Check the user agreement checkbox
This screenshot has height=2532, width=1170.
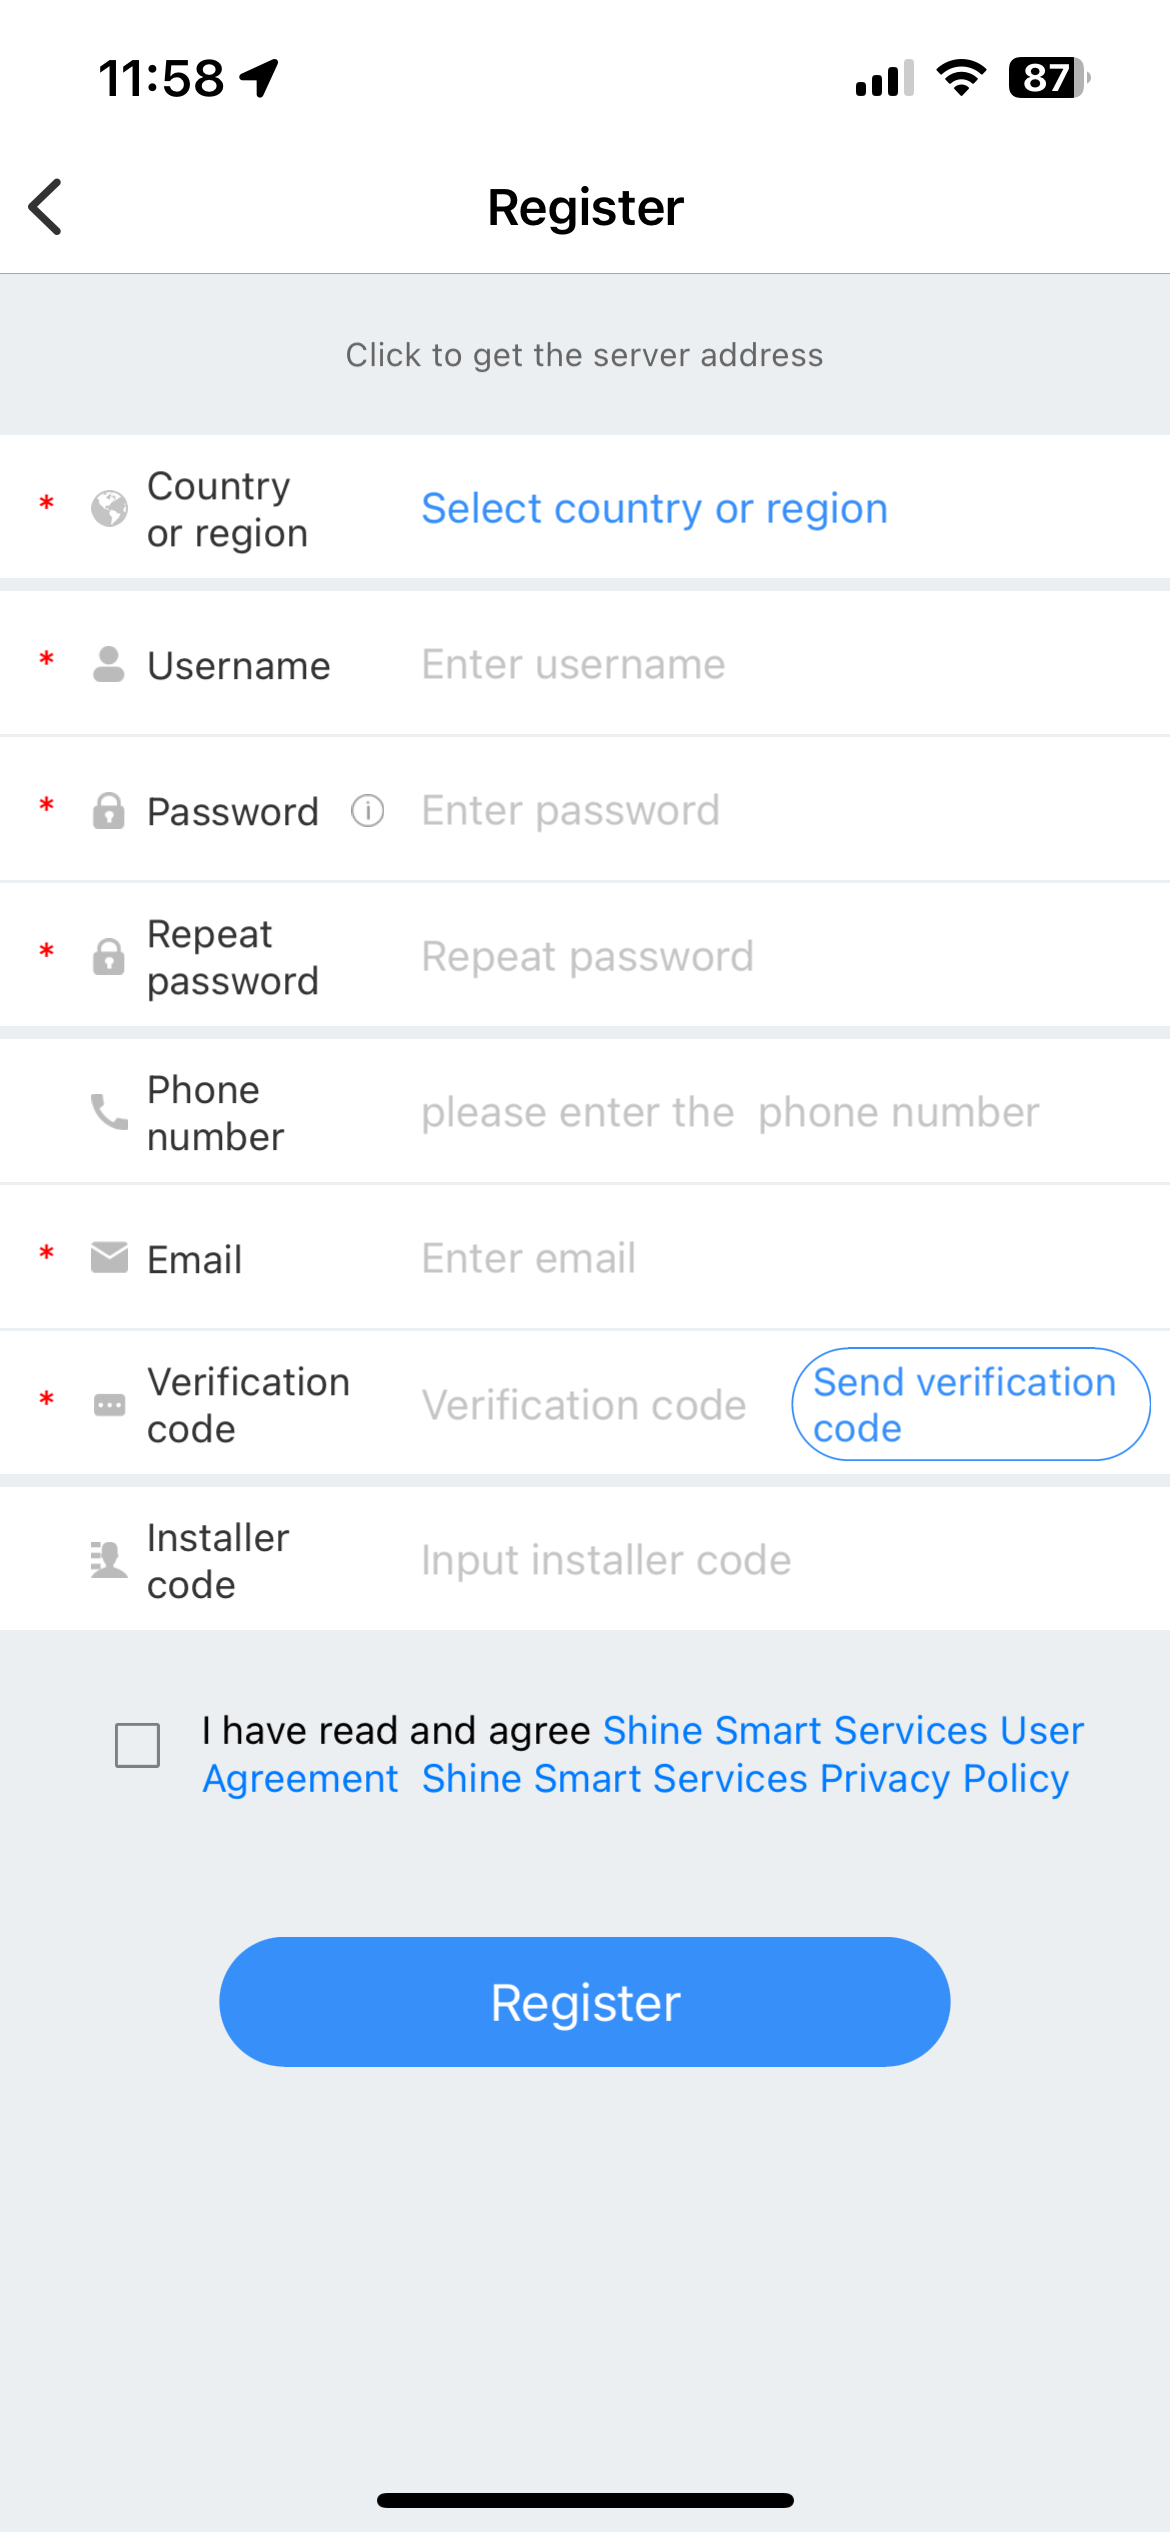coord(138,1745)
